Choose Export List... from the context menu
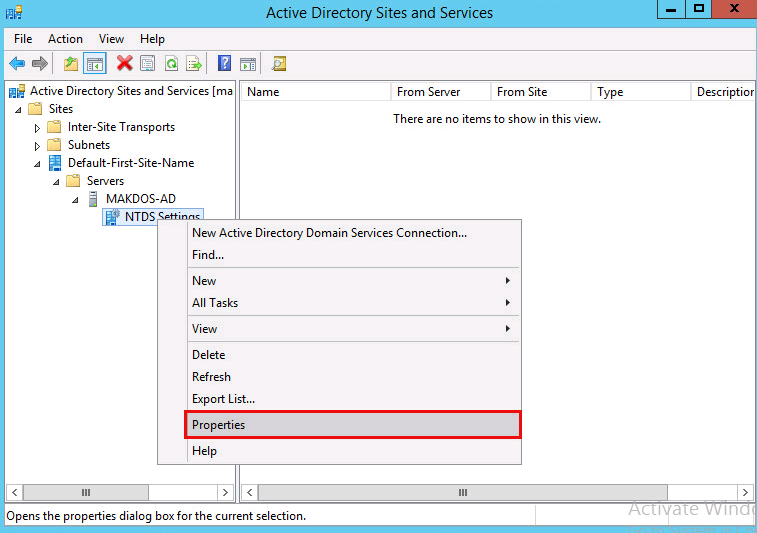757x533 pixels. 353,399
